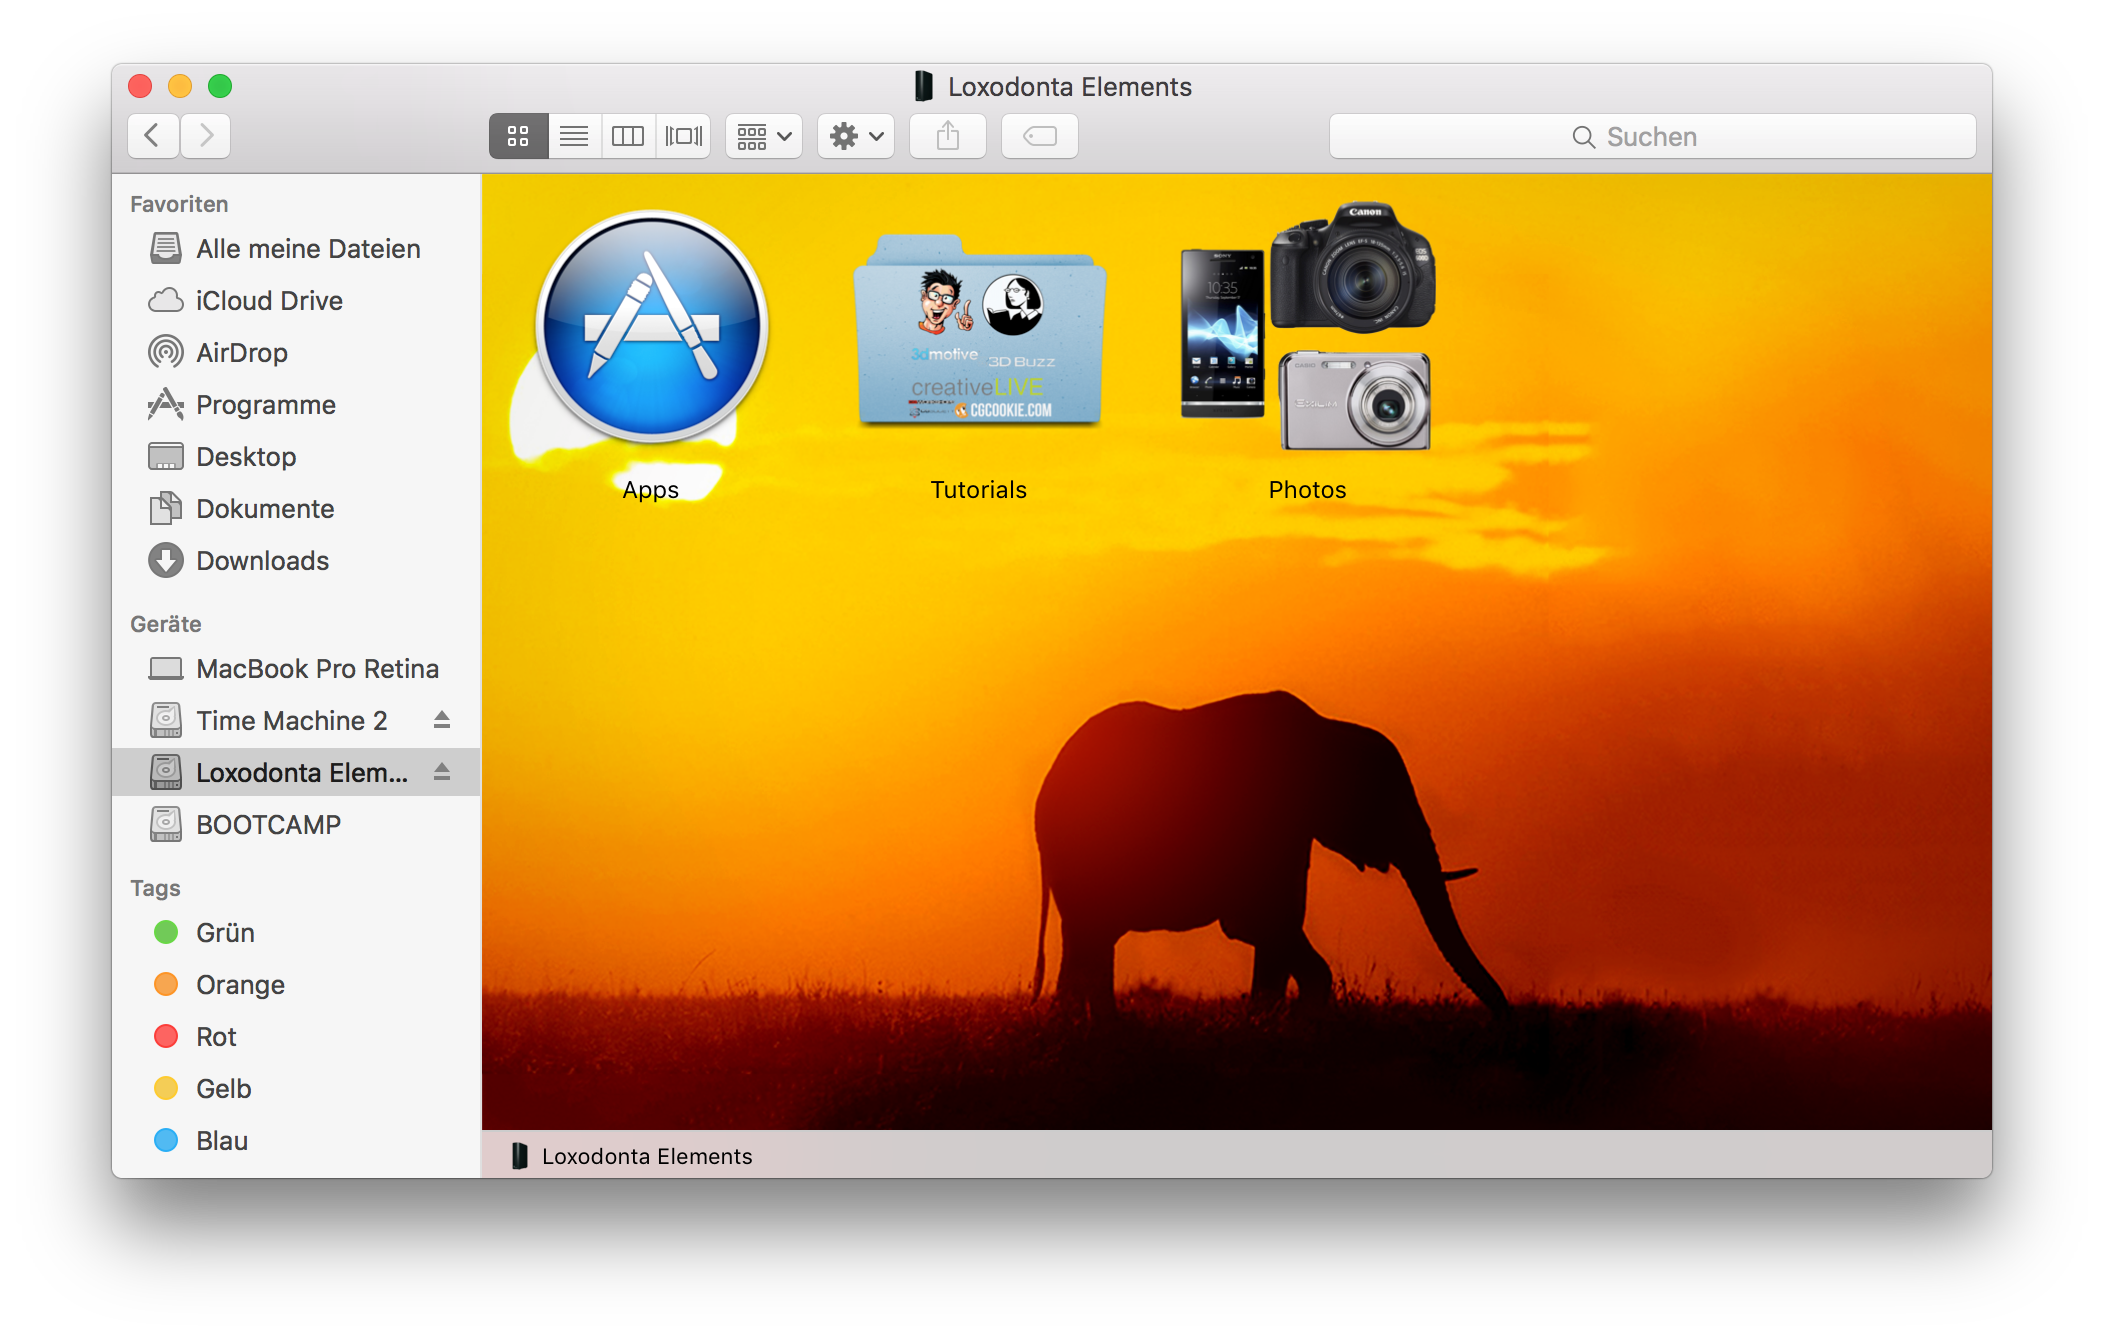Click the Suchen search field

[1652, 137]
